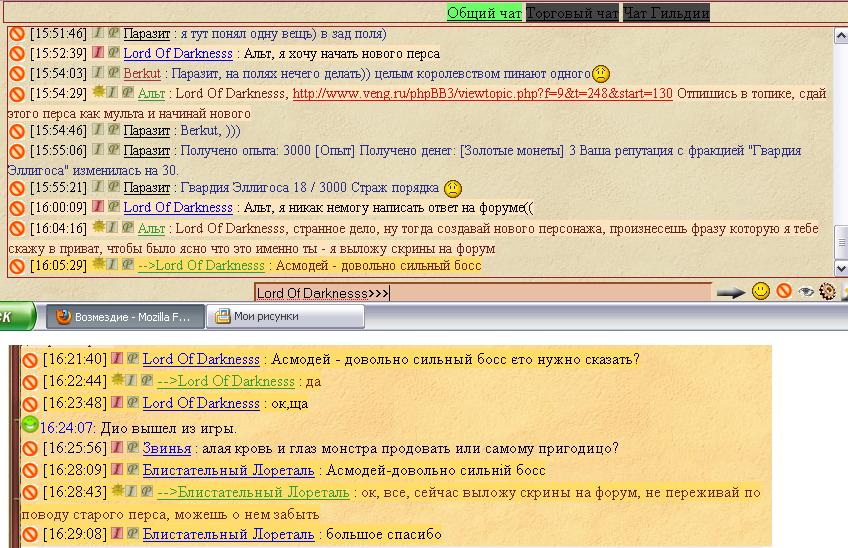Click nickname Альт at 15:54:29

pyautogui.click(x=151, y=94)
